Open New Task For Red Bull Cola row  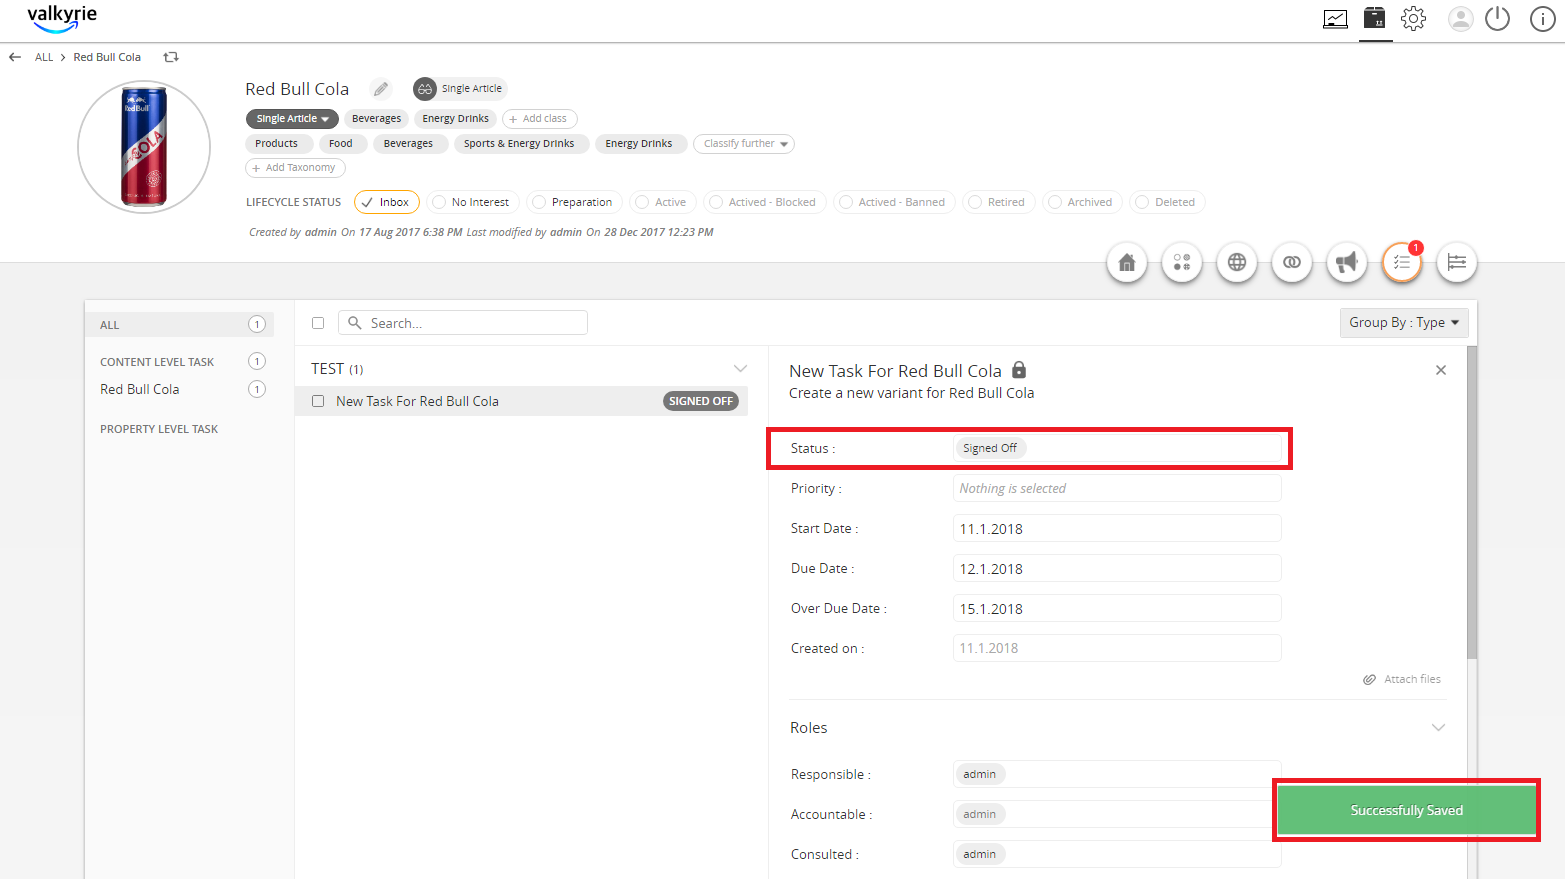521,401
